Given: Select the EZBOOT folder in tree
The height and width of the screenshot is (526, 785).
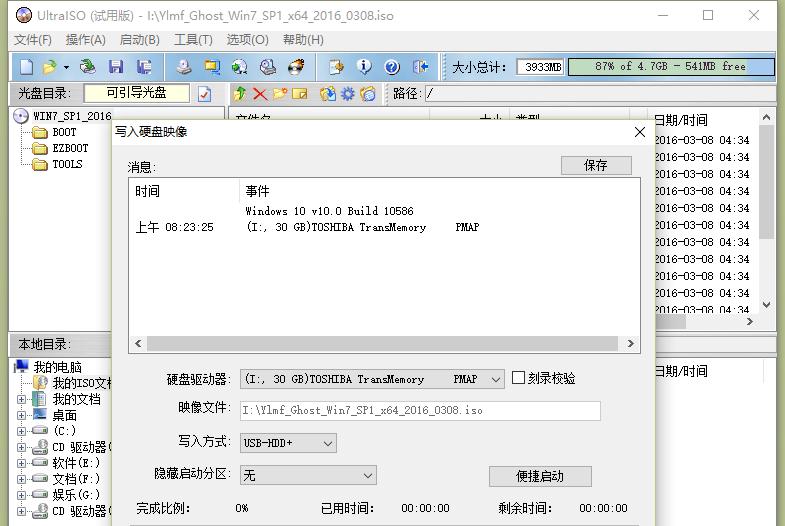Looking at the screenshot, I should click(70, 149).
